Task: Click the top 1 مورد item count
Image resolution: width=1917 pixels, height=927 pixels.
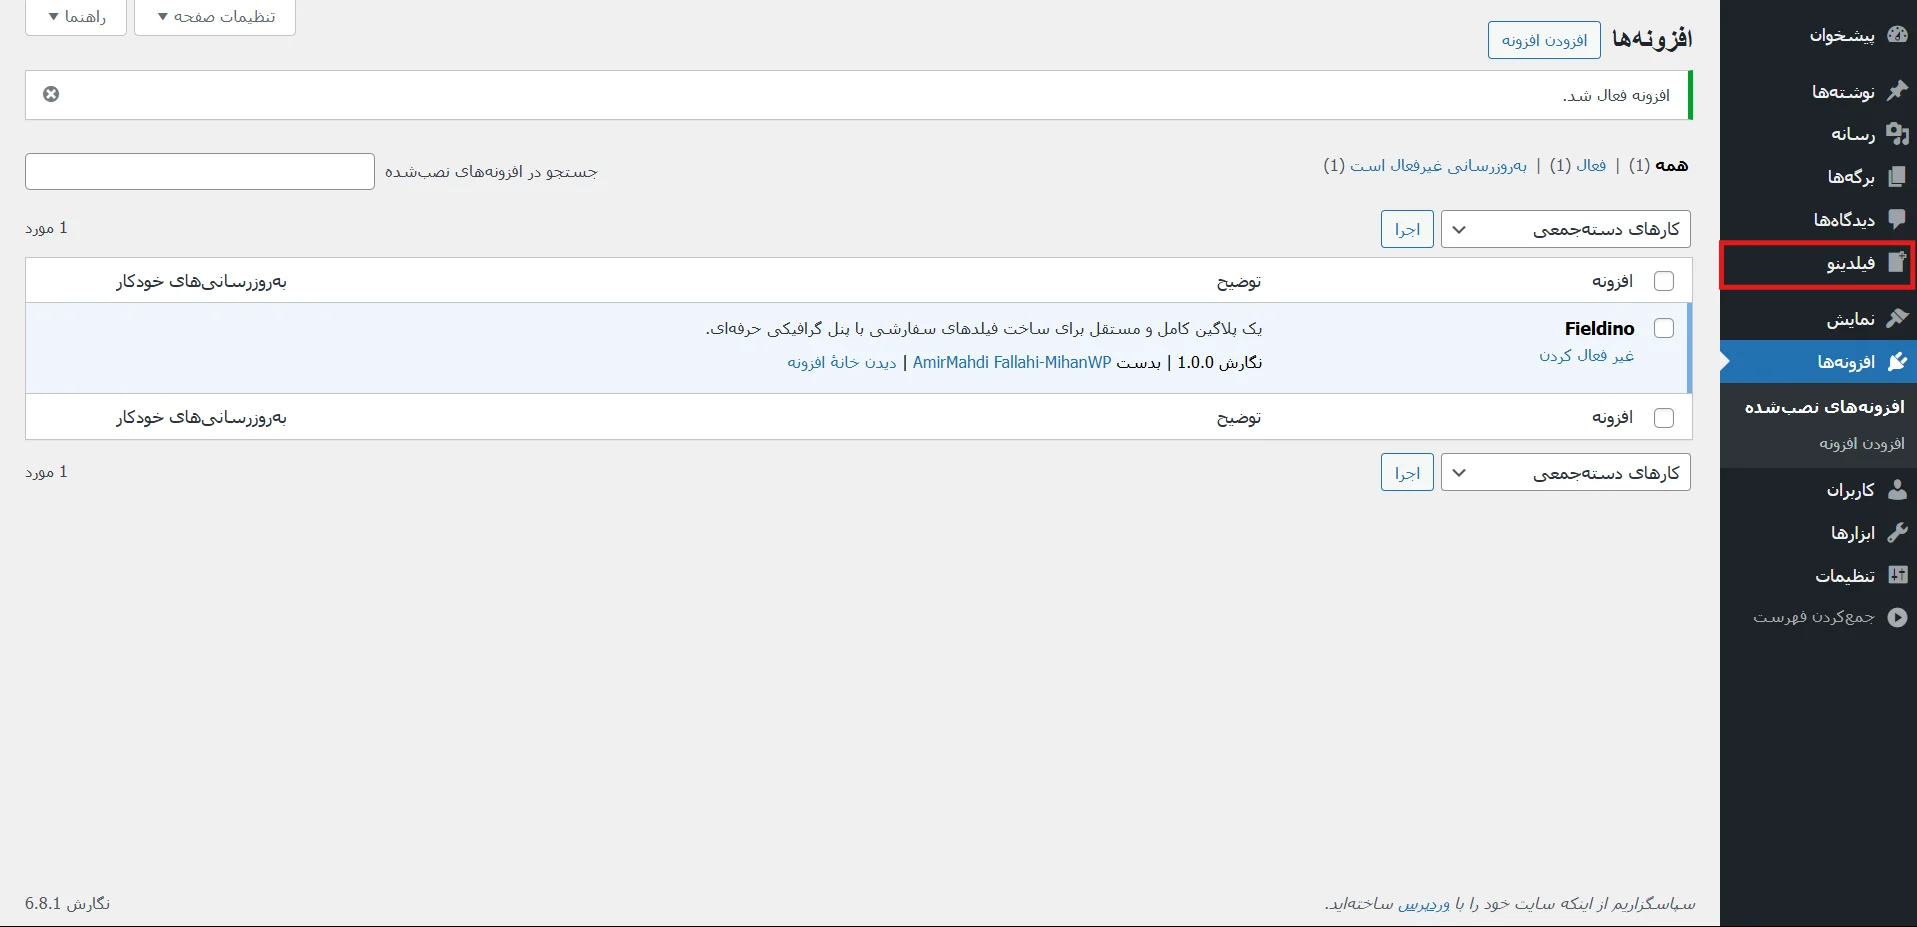Action: [46, 228]
